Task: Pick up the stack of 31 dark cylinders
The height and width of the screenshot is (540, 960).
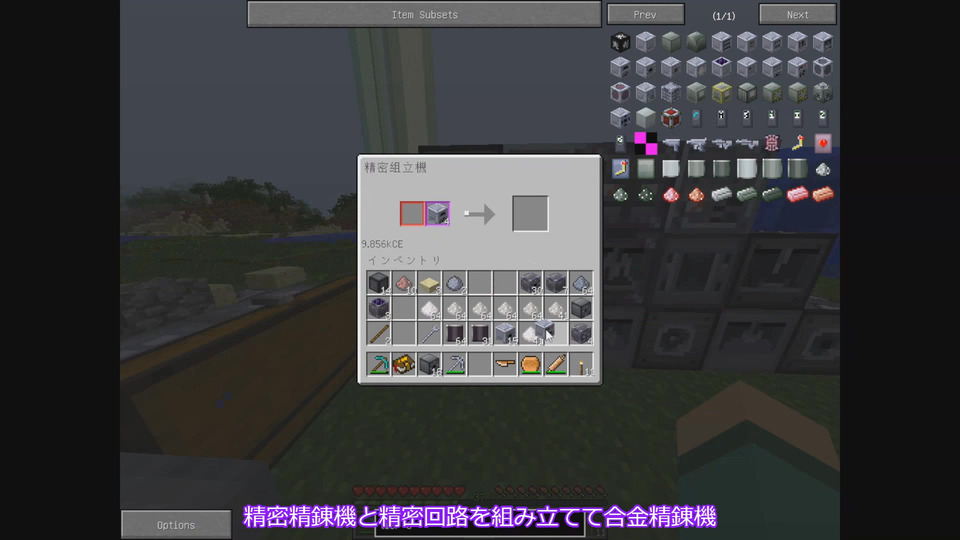Action: 480,334
